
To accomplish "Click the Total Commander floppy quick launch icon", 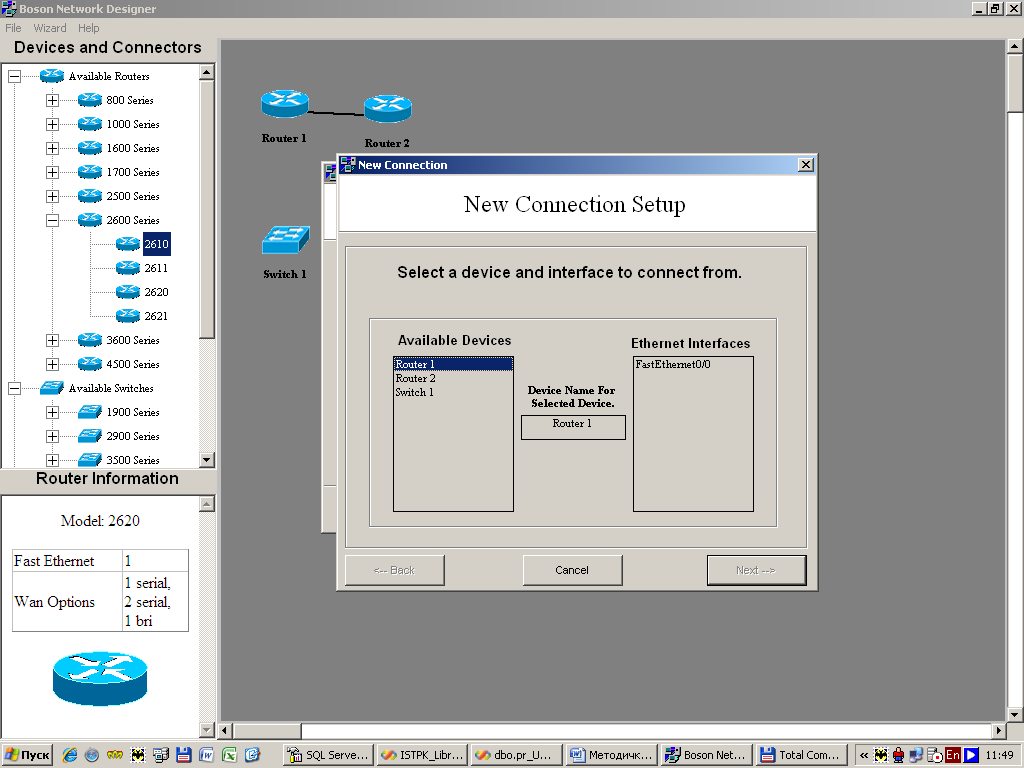I will 184,755.
